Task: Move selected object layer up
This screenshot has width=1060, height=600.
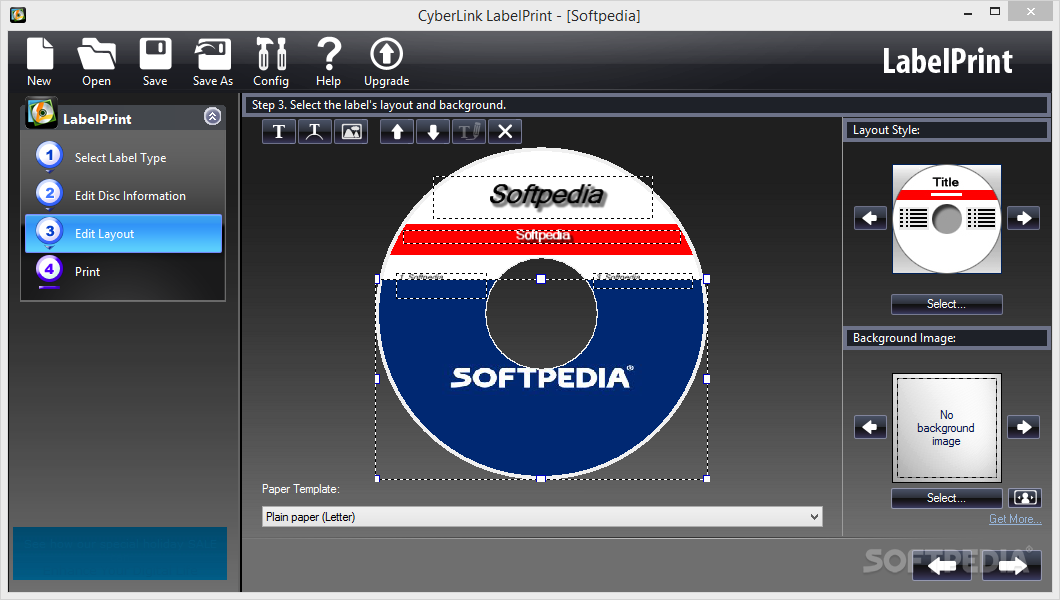Action: (397, 132)
